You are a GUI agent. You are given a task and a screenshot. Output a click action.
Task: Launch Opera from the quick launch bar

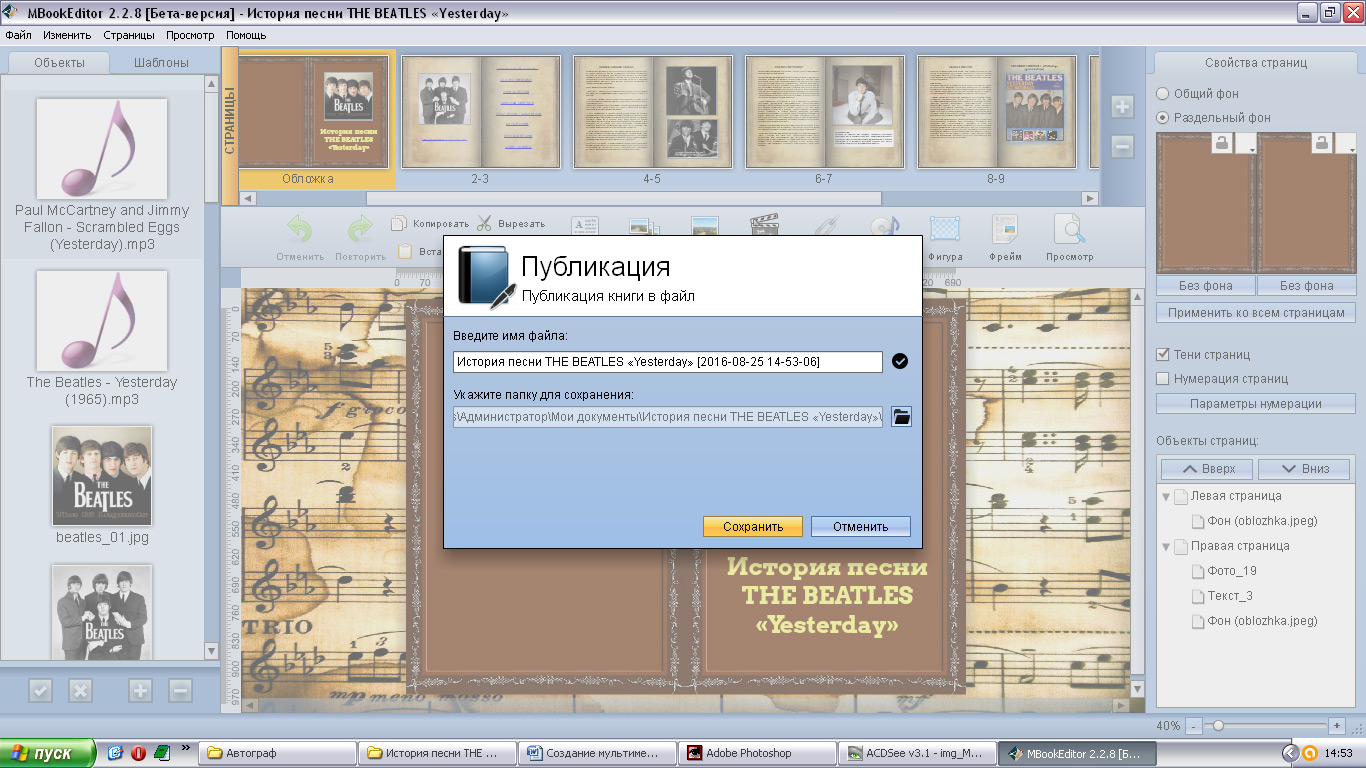point(138,752)
